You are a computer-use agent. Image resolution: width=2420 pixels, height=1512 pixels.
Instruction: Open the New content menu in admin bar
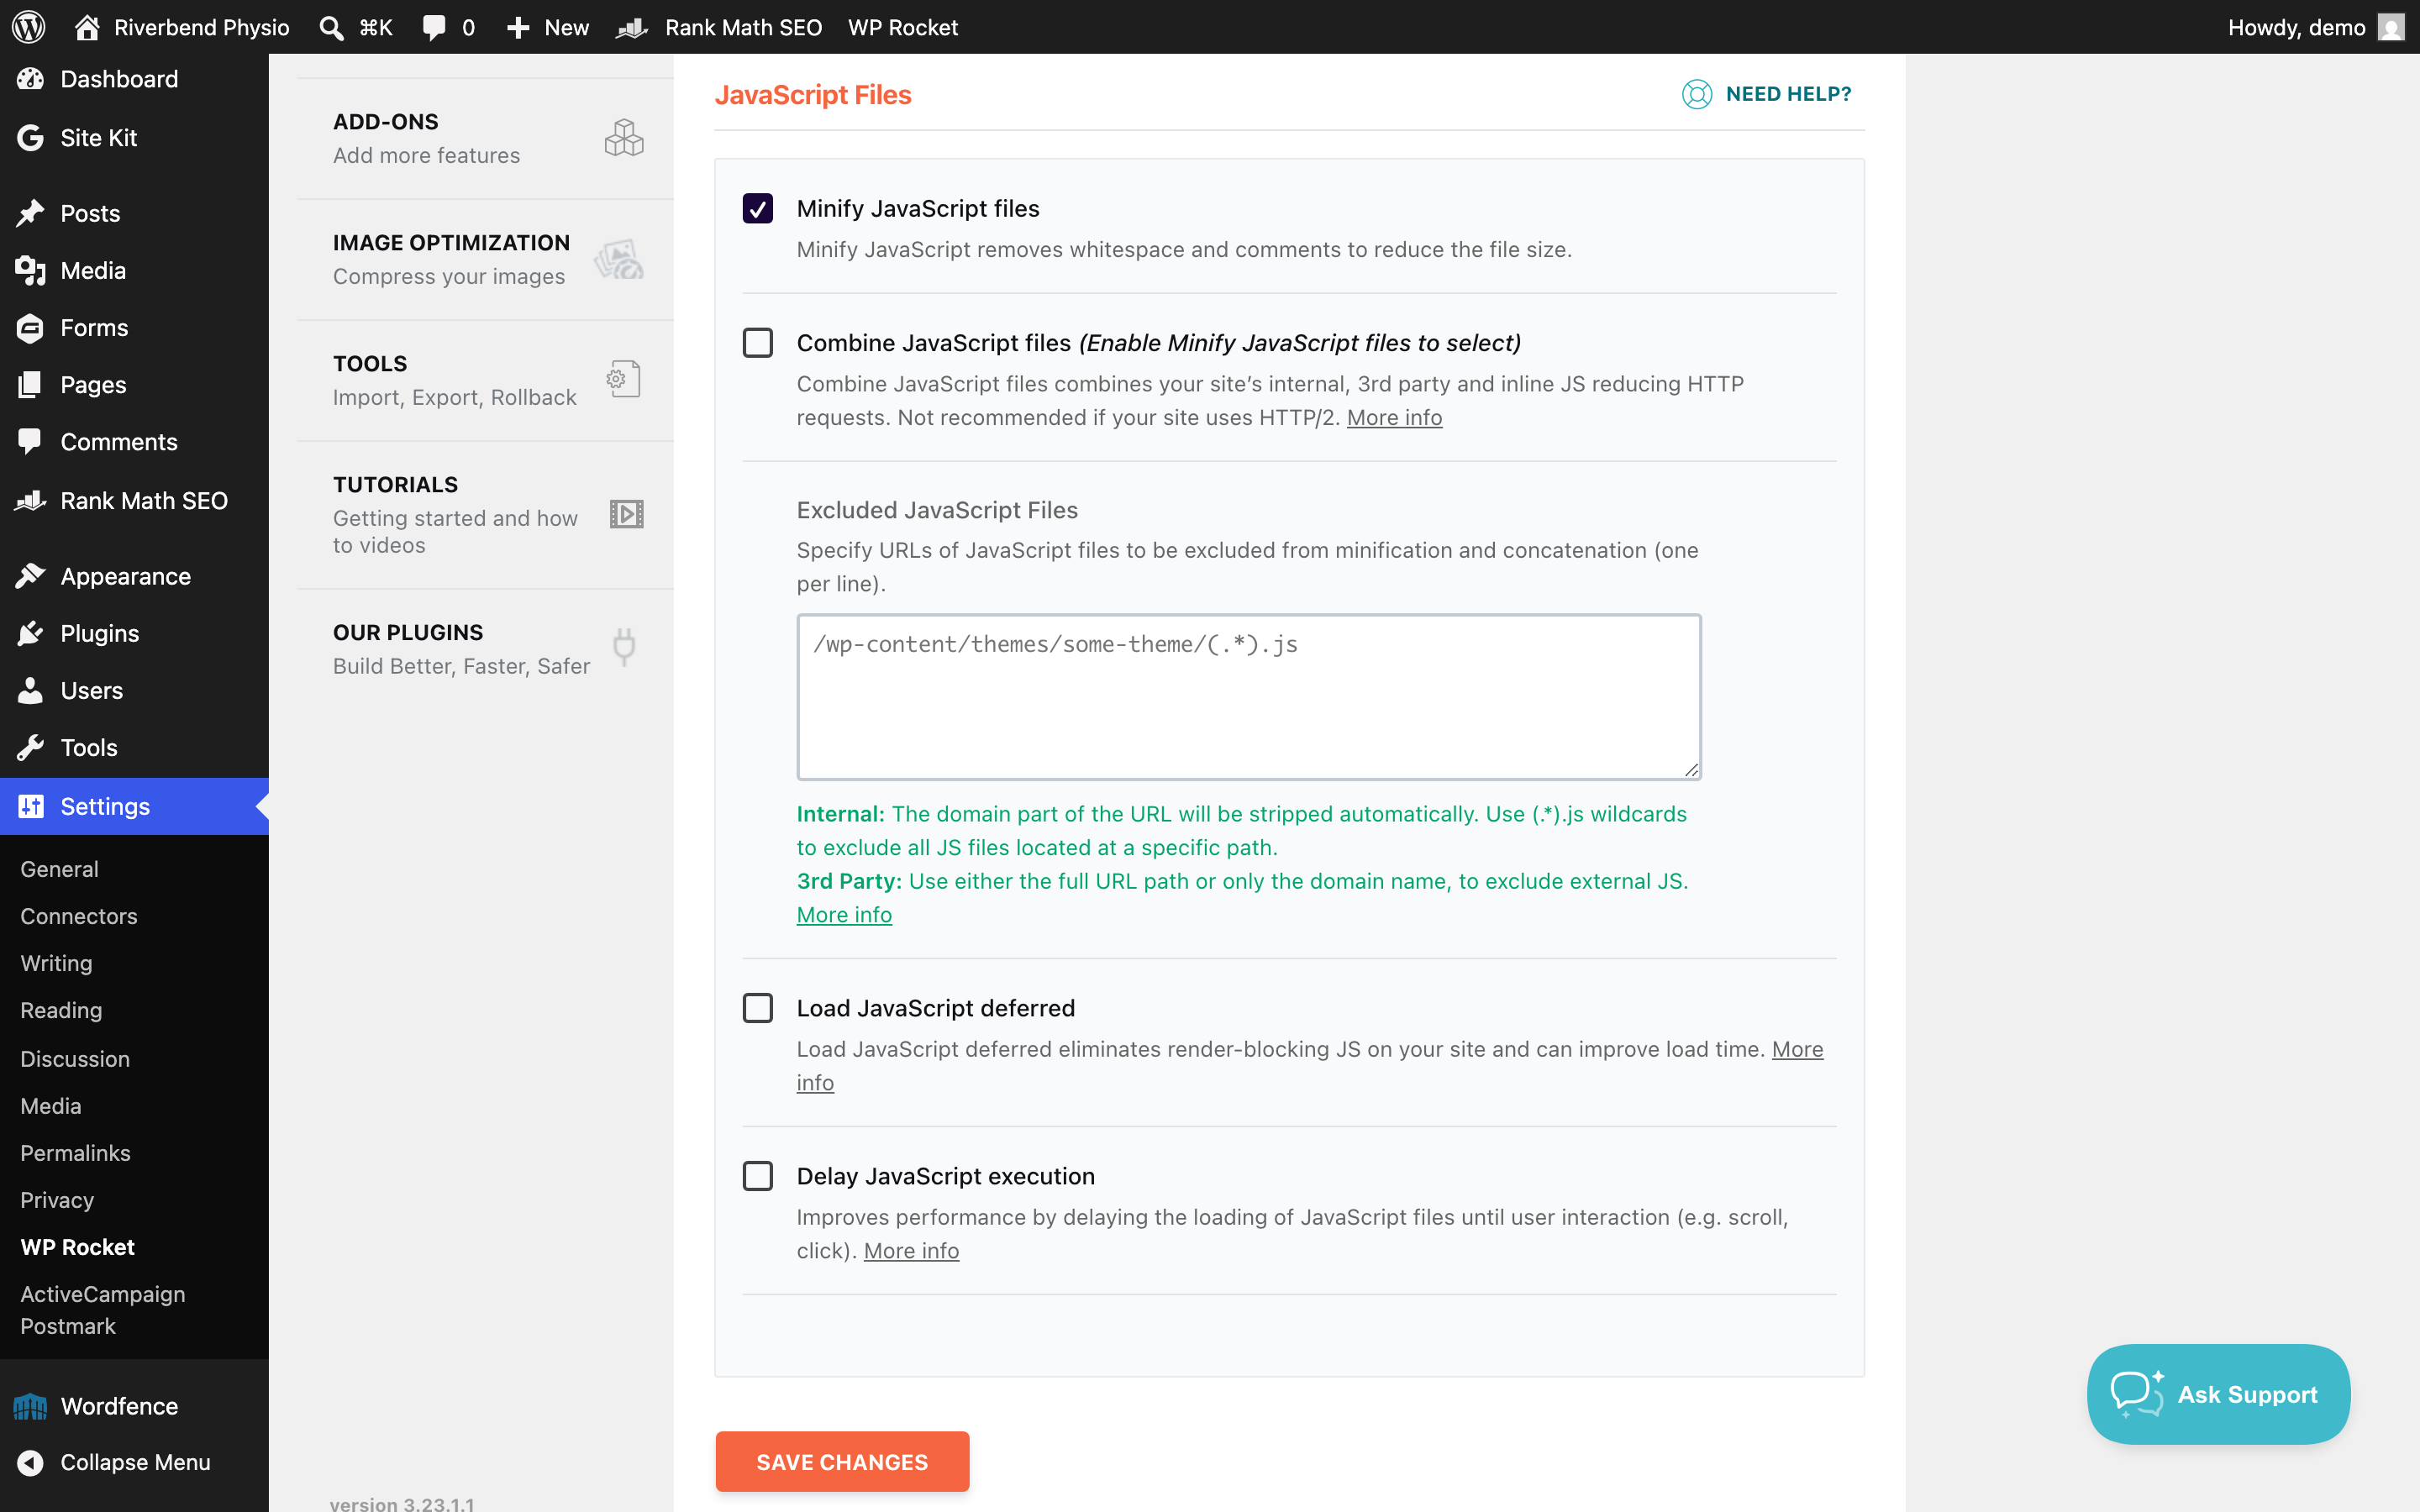(x=547, y=27)
